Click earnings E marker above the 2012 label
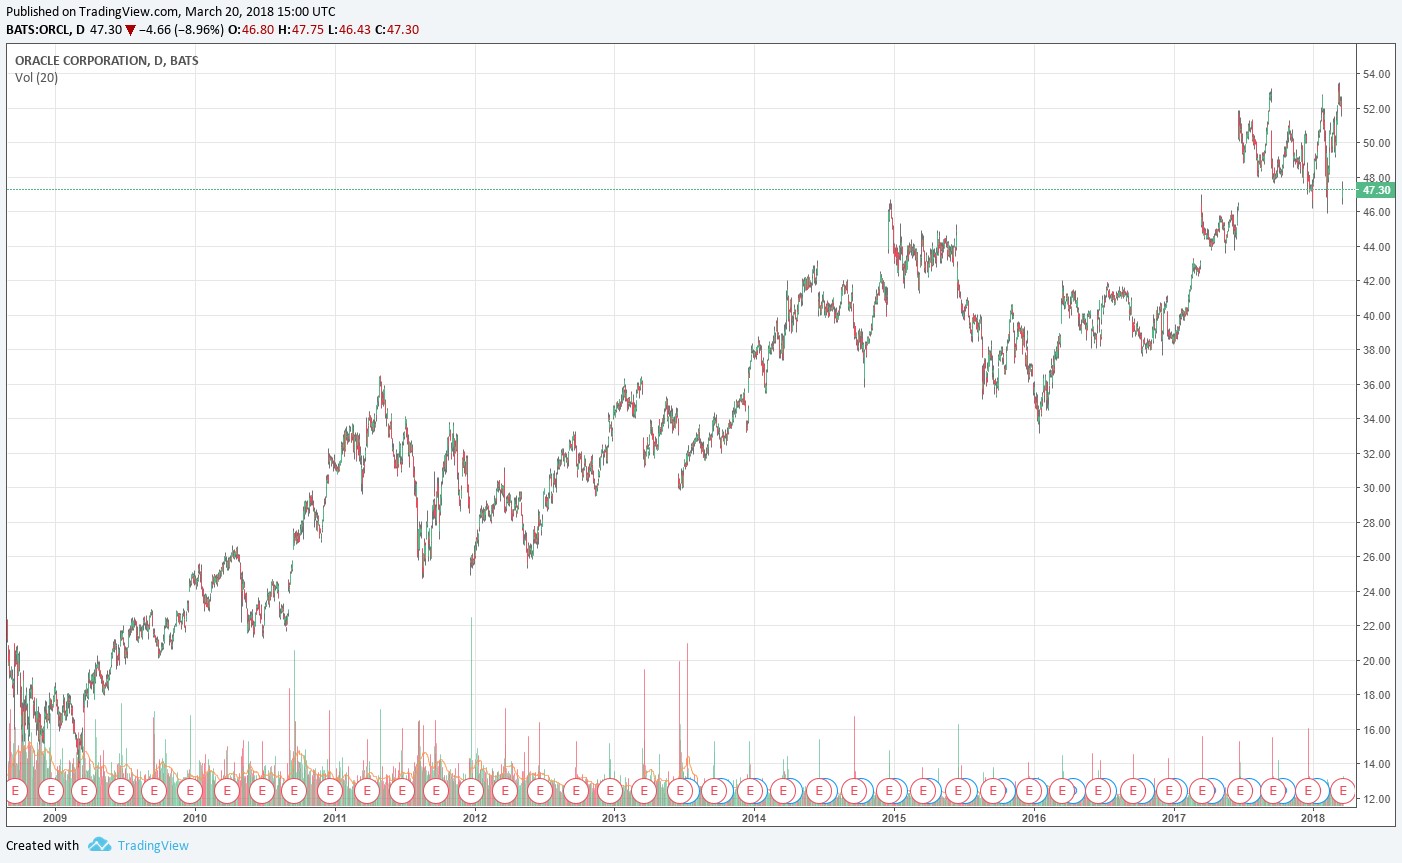Screen dimensions: 1402x863 click(x=470, y=790)
